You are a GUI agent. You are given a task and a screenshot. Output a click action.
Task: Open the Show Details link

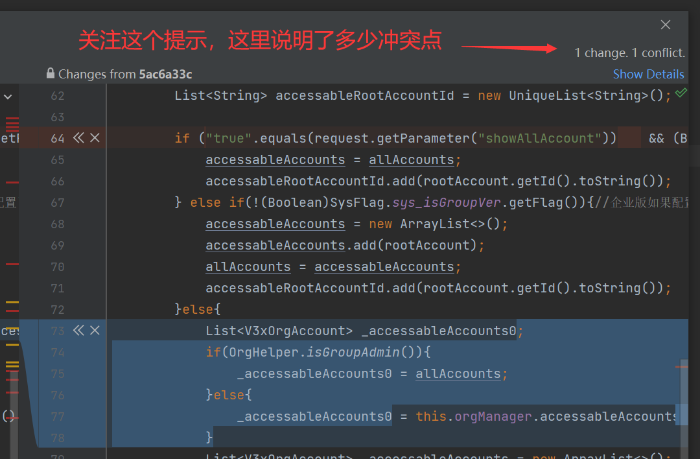(648, 74)
